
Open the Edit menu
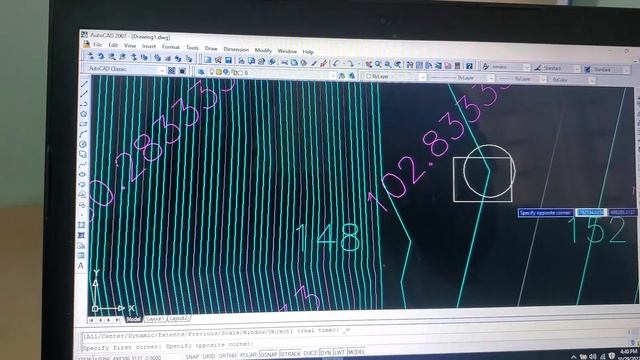pos(113,45)
